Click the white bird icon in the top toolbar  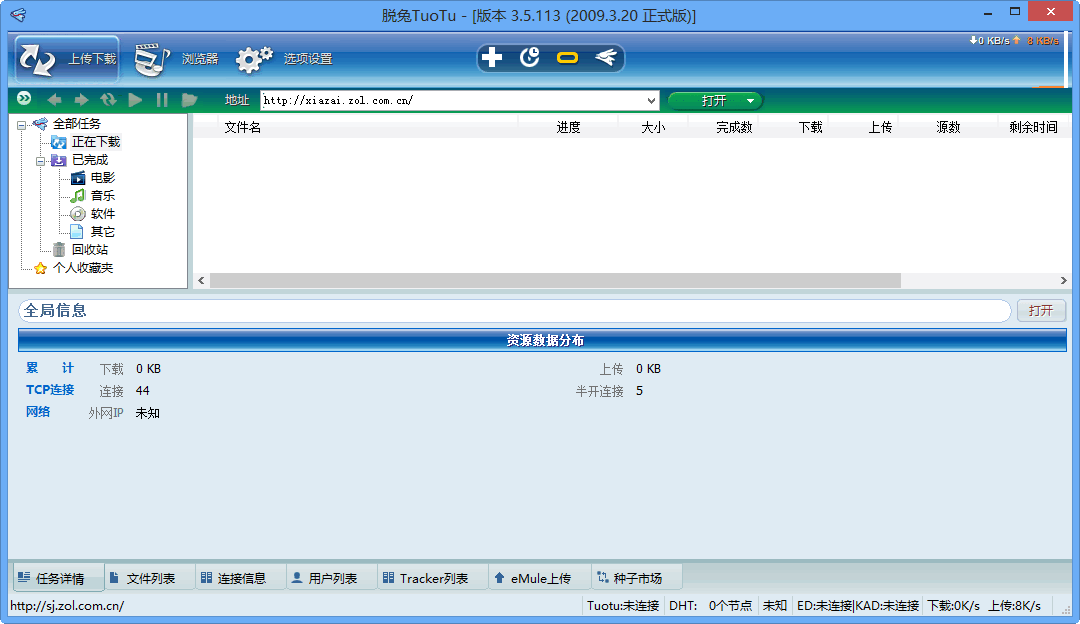605,57
